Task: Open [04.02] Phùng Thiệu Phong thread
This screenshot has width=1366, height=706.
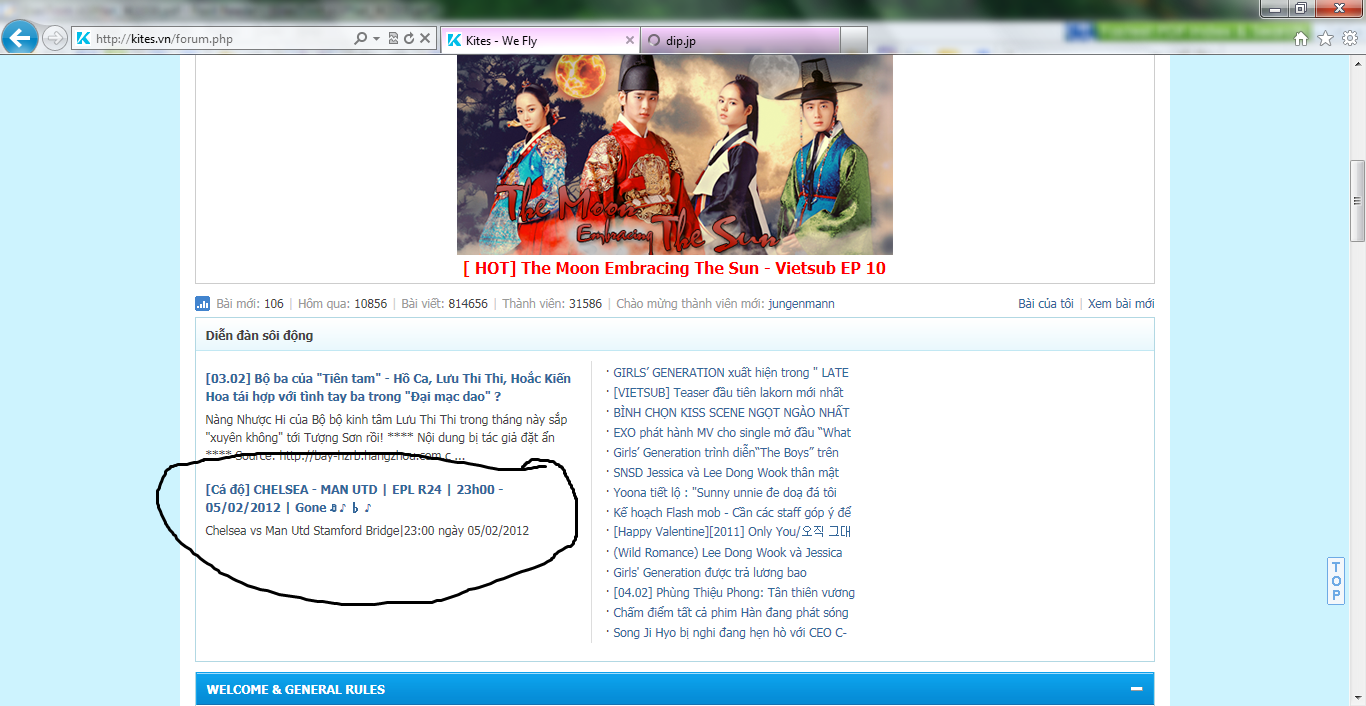Action: pos(734,593)
